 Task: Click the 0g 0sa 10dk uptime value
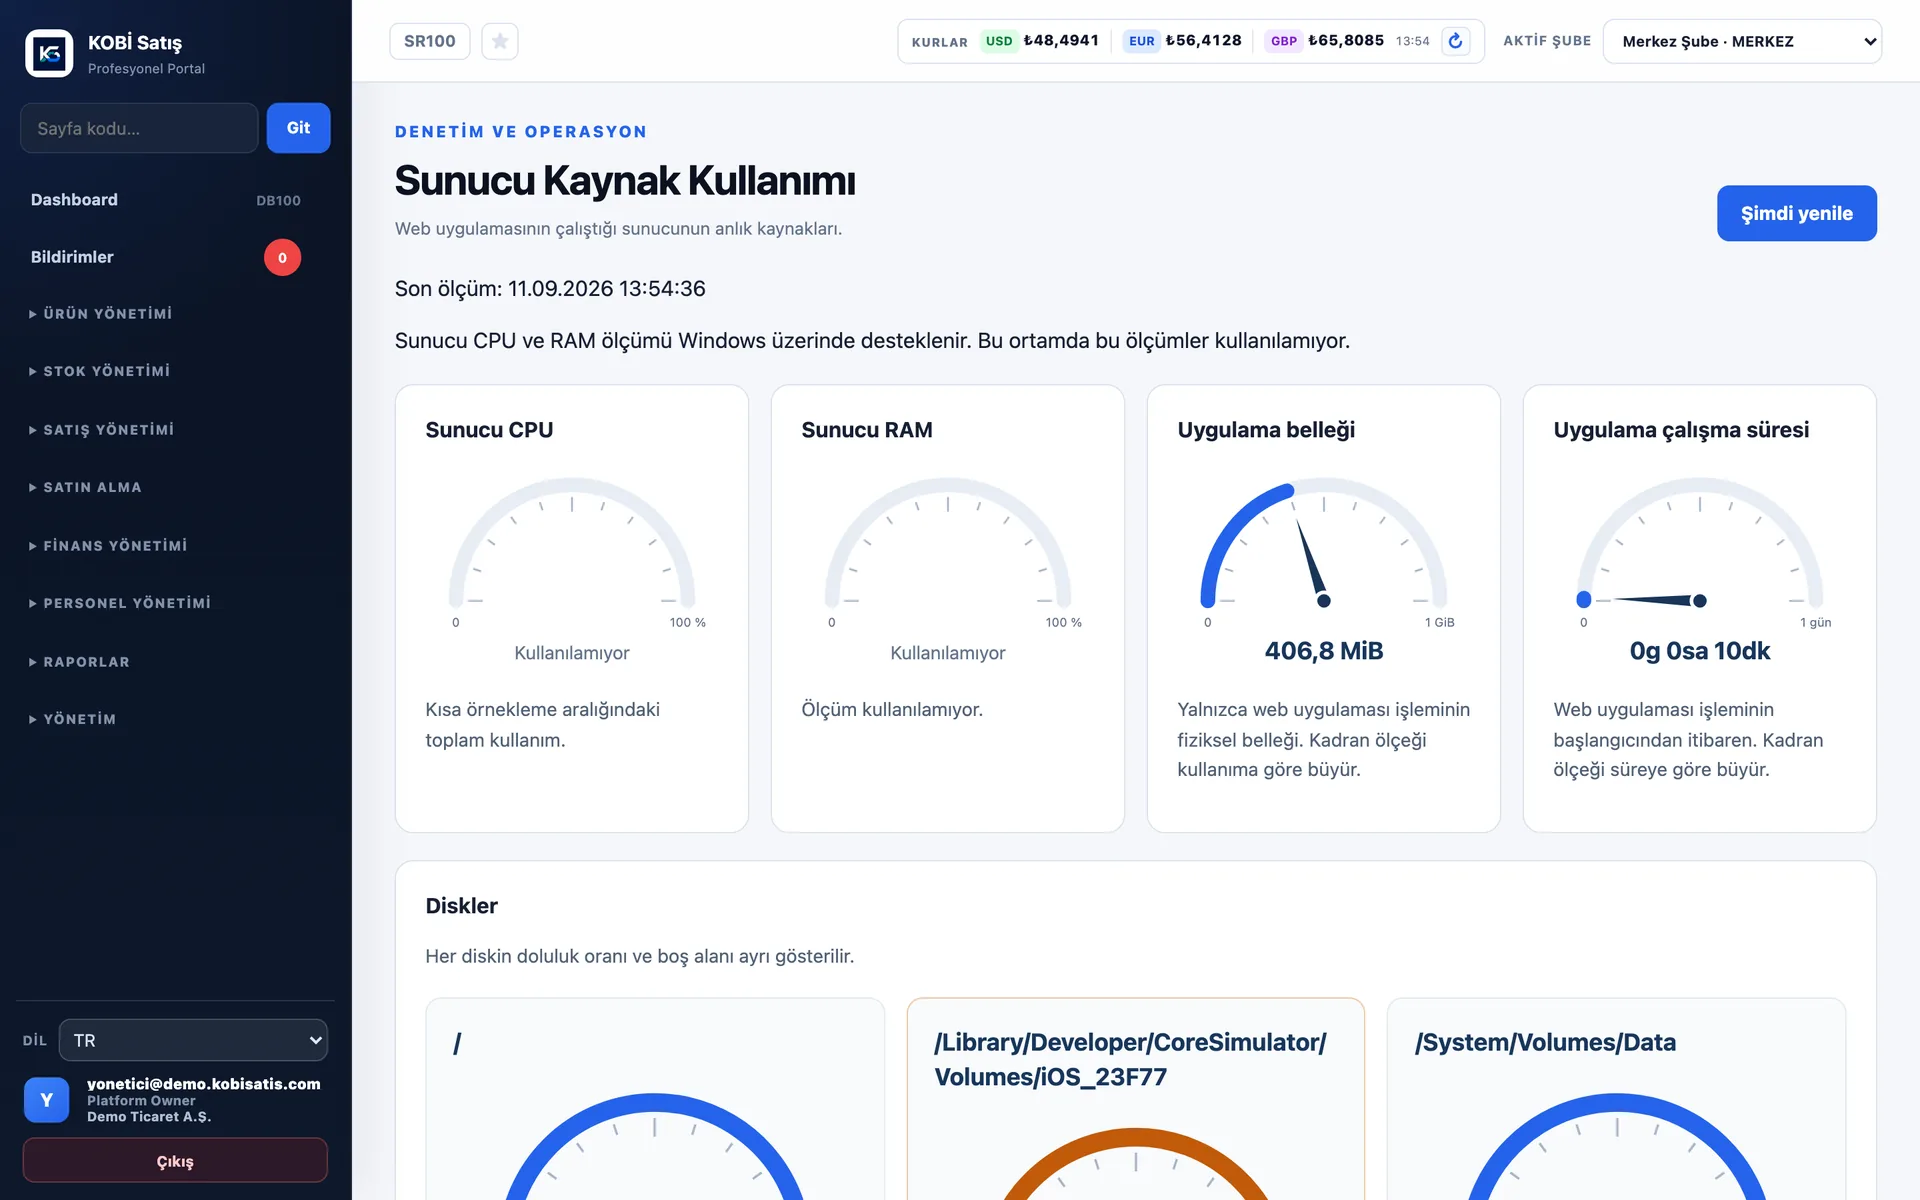click(1700, 651)
